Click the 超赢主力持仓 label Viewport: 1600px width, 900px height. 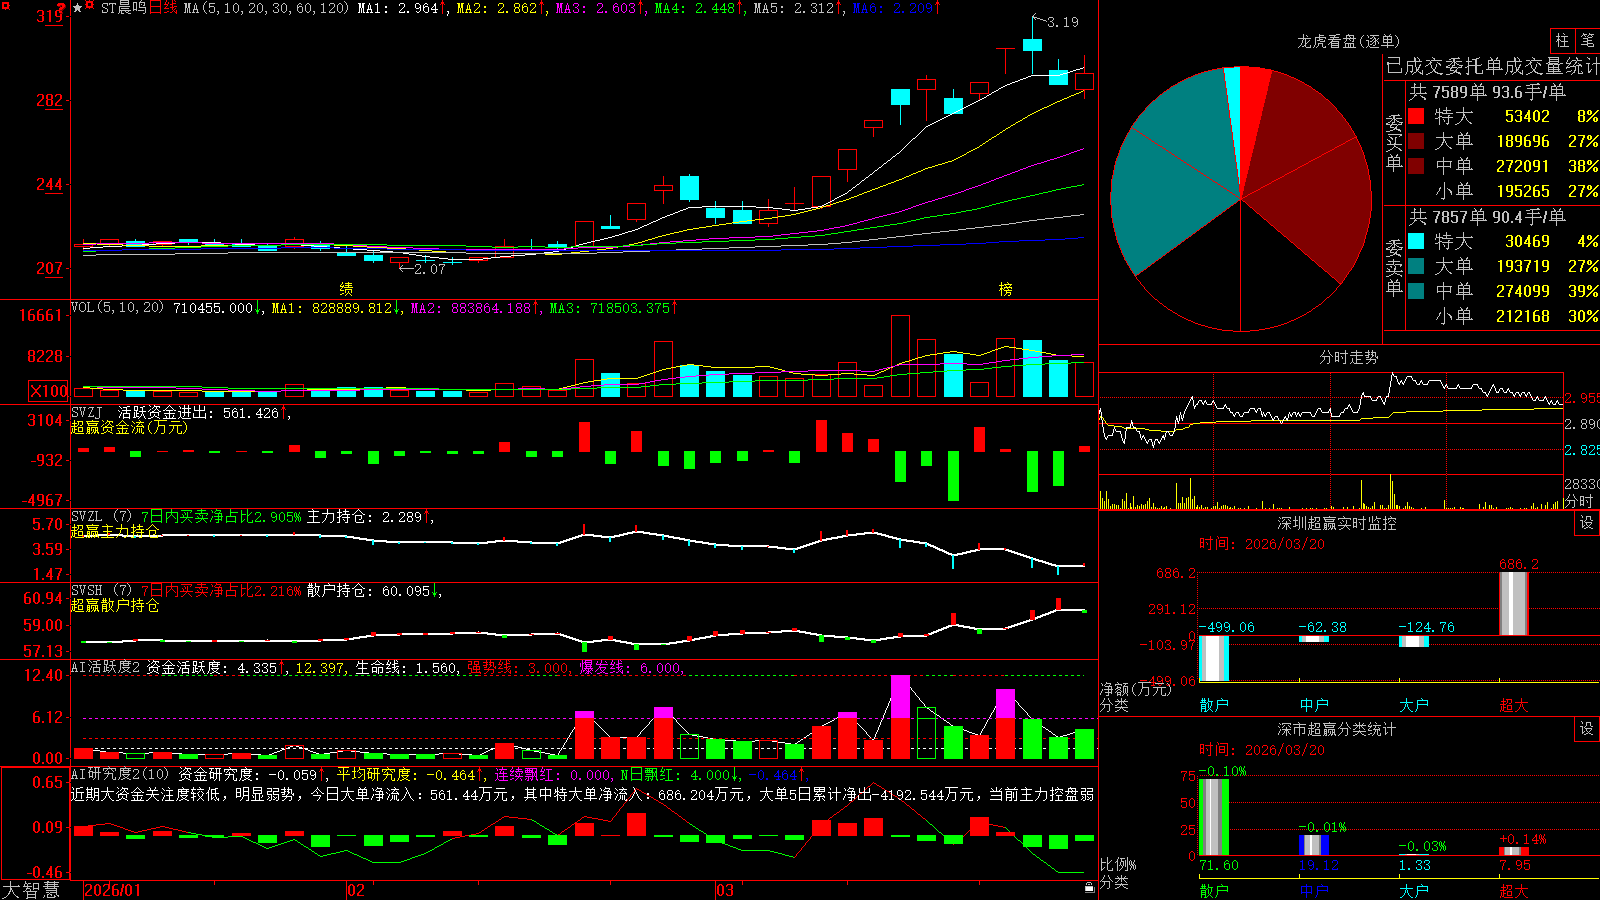(x=115, y=531)
